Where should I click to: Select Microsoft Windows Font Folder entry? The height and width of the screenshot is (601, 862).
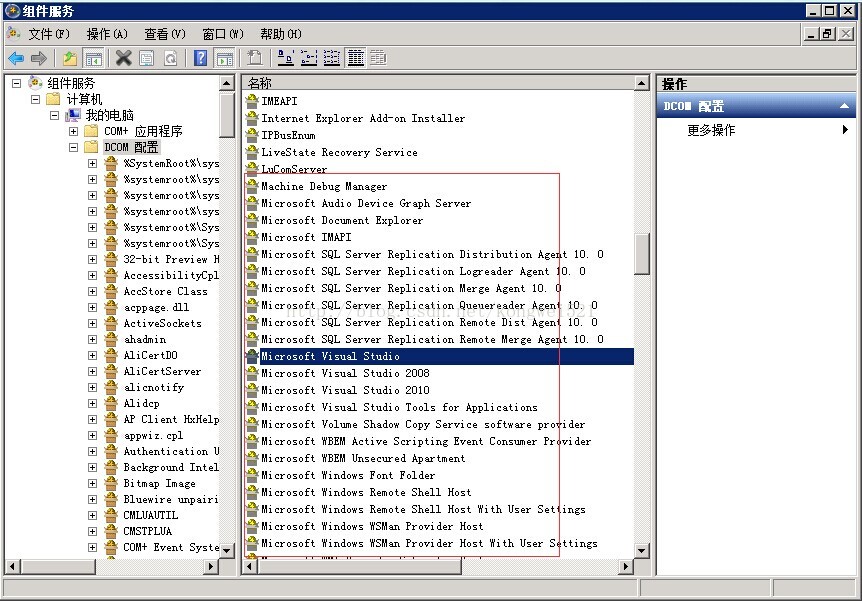(348, 475)
